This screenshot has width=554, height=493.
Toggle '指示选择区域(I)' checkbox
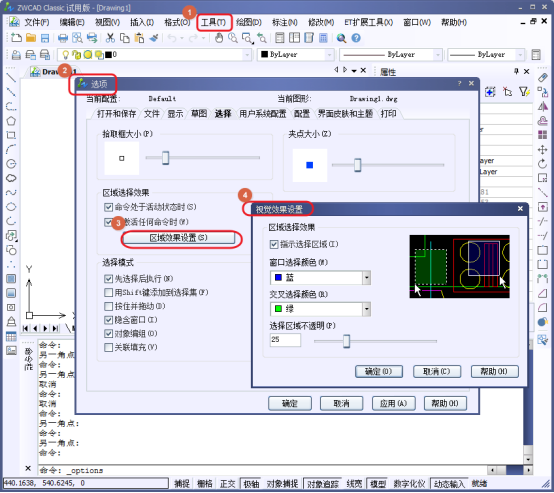tap(273, 244)
